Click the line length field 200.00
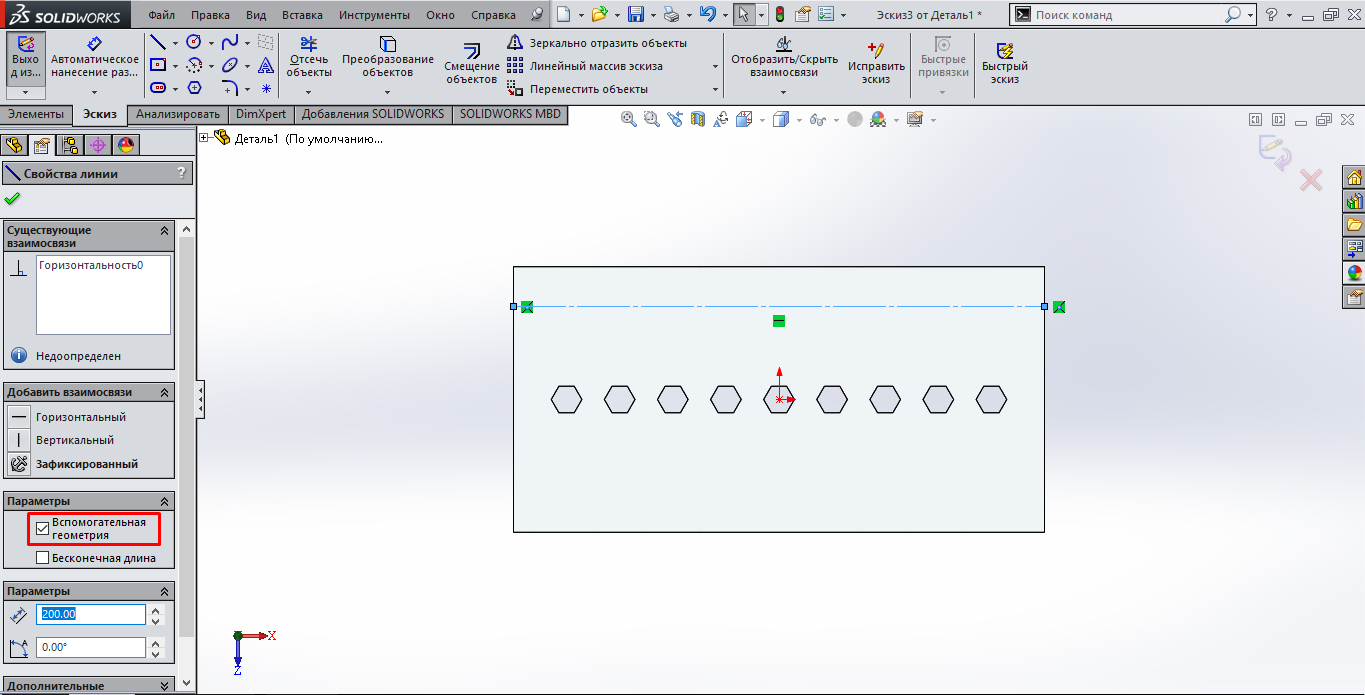The image size is (1365, 695). click(x=90, y=614)
